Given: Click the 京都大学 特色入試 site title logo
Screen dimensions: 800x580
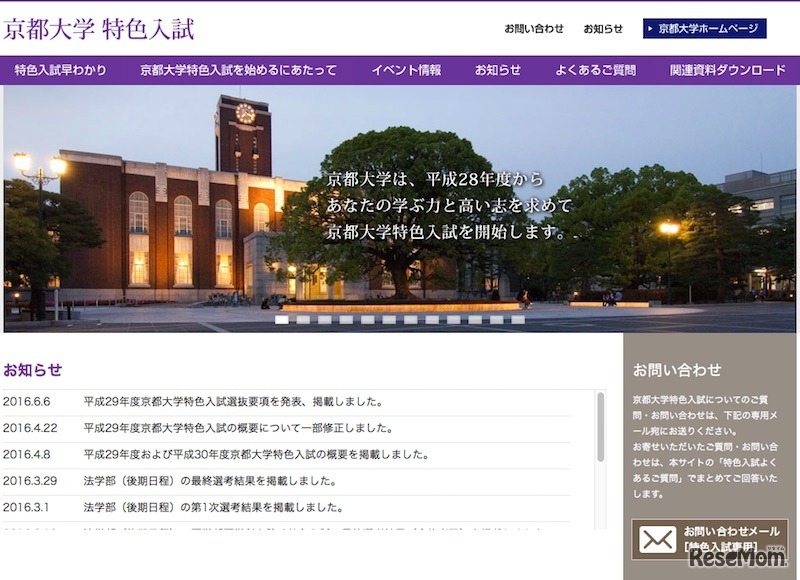Looking at the screenshot, I should coord(99,29).
